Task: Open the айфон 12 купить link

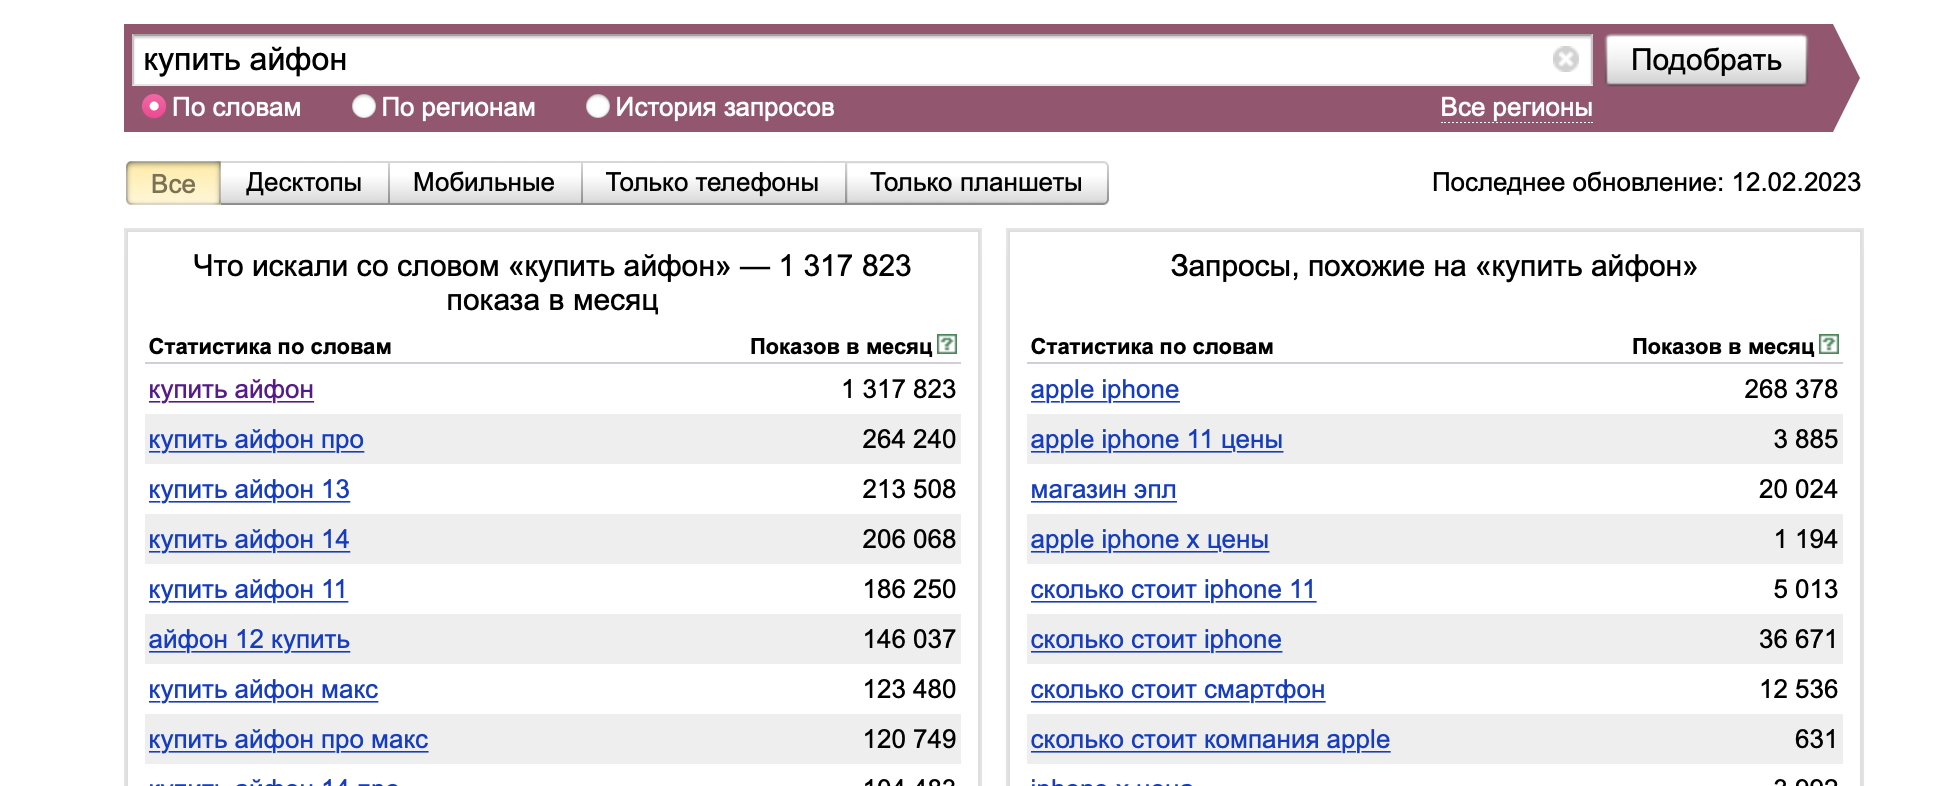Action: point(249,639)
